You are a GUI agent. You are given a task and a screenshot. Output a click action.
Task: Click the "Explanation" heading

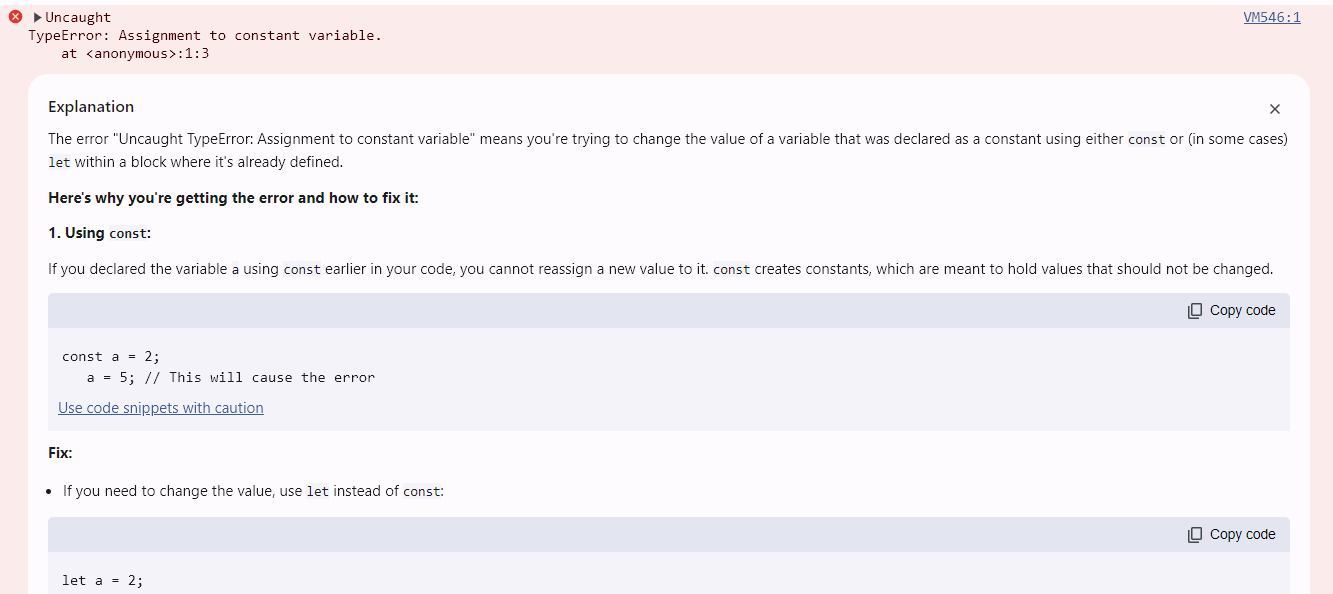[91, 107]
